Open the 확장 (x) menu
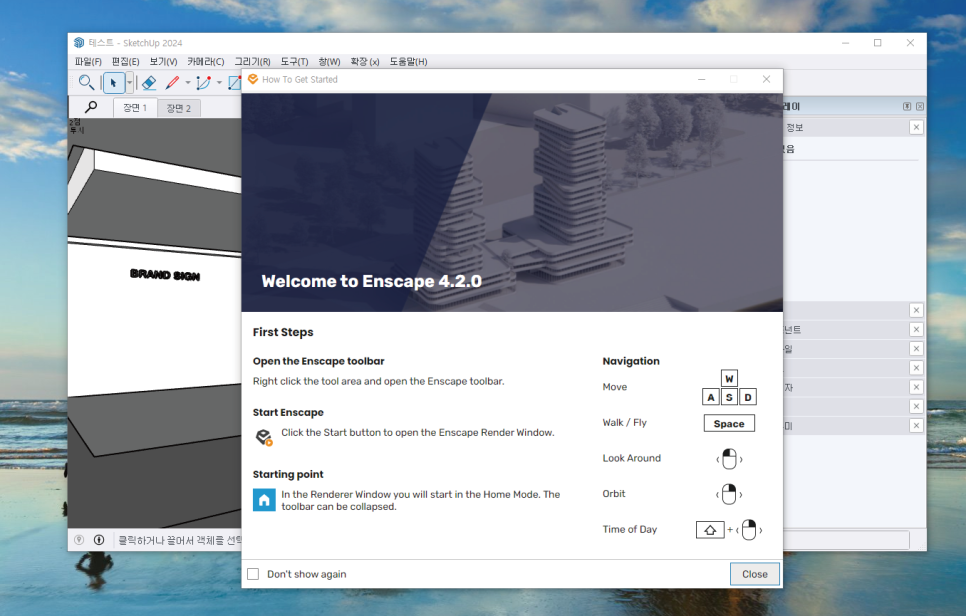This screenshot has width=966, height=616. click(x=365, y=62)
